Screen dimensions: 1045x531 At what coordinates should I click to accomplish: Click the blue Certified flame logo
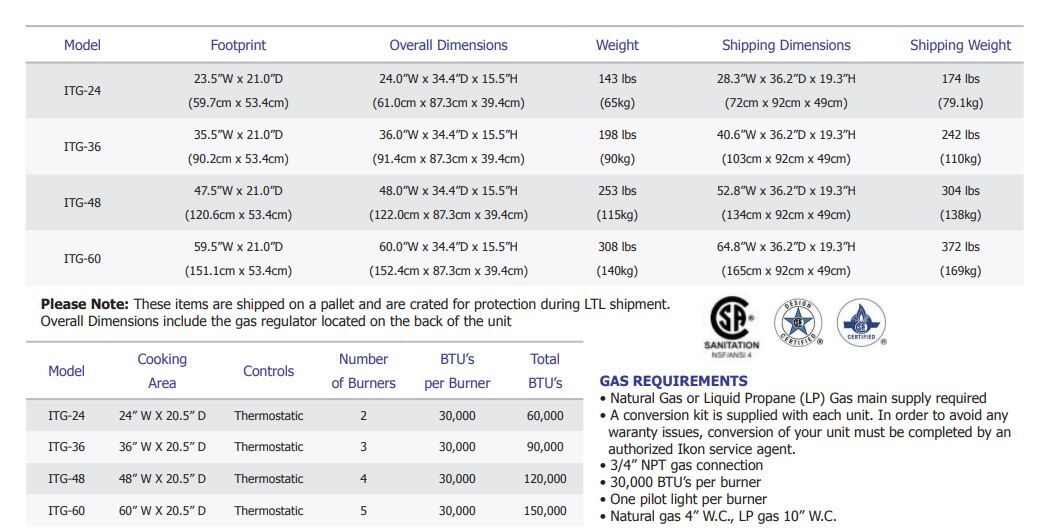[x=860, y=322]
